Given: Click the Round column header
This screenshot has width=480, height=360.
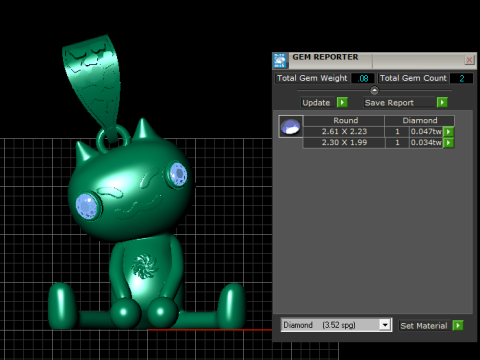Looking at the screenshot, I should (344, 120).
